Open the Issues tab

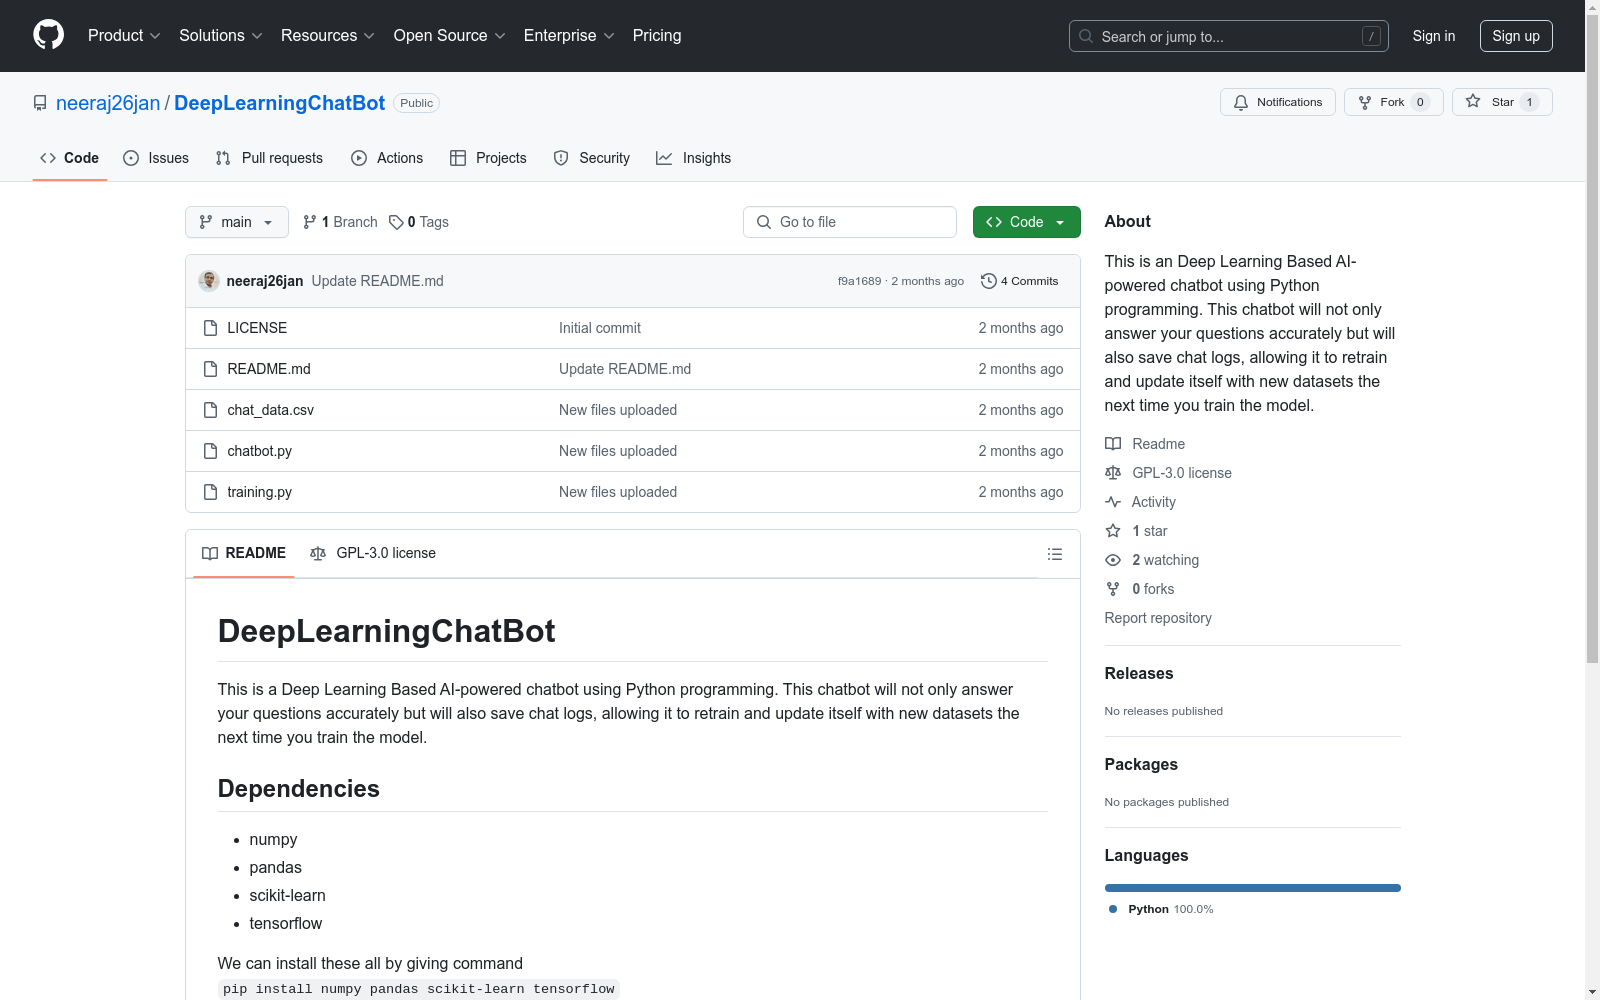(156, 158)
